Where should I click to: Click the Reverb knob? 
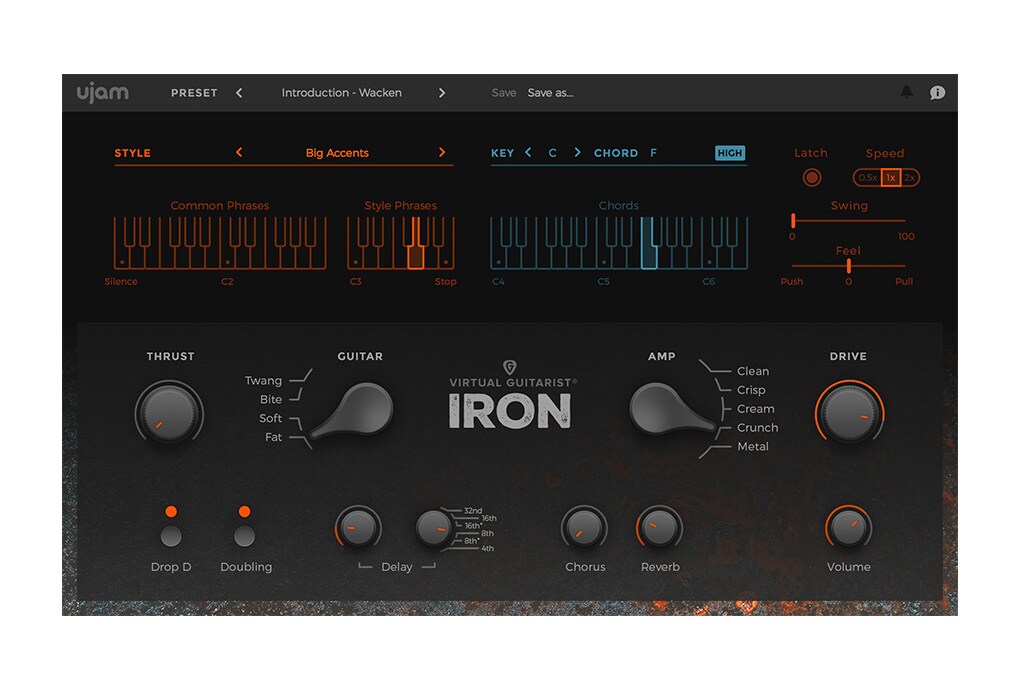click(660, 527)
